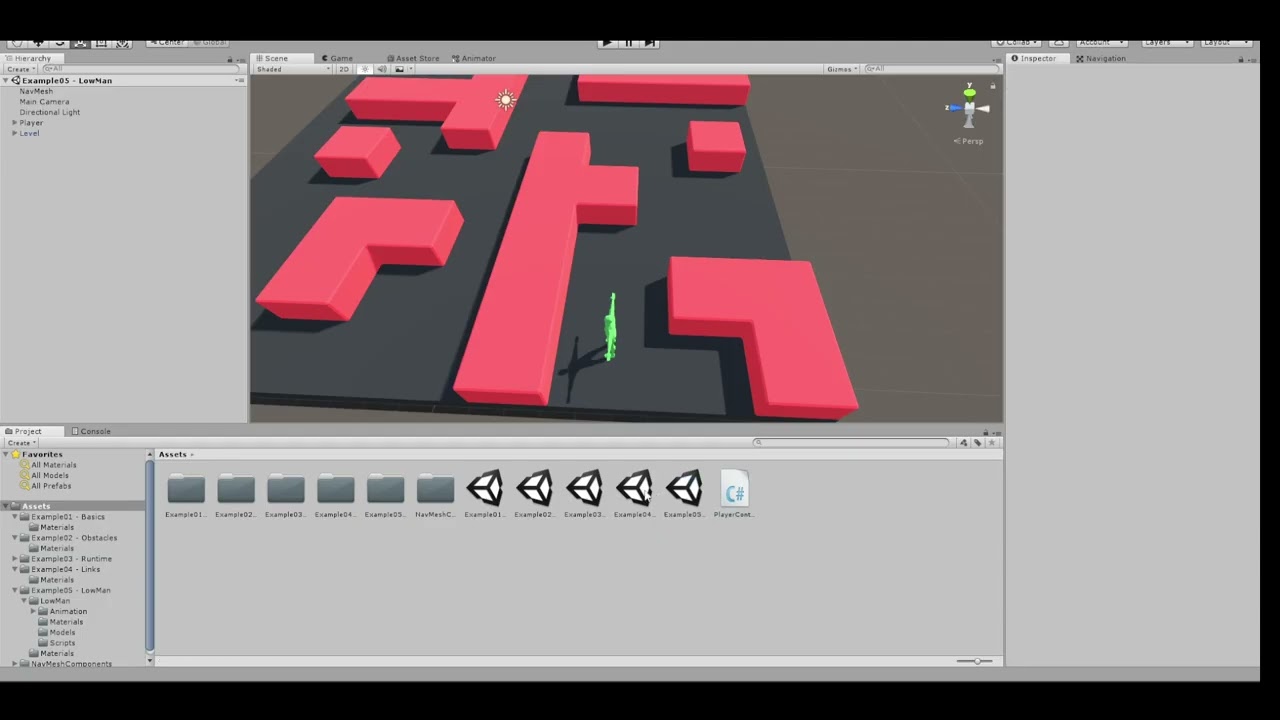The width and height of the screenshot is (1280, 720).
Task: Expand Player object in Hierarchy
Action: pos(14,123)
